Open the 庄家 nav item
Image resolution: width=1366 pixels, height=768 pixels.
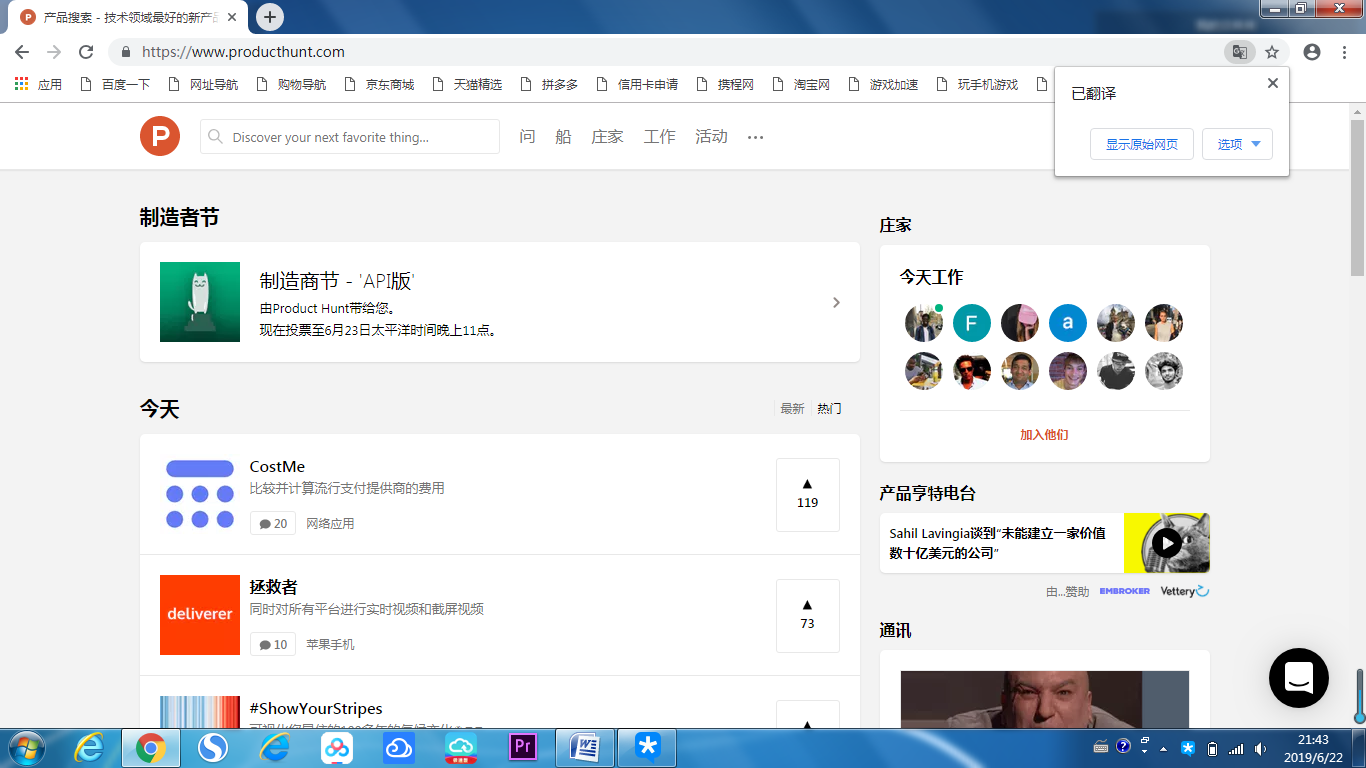tap(607, 137)
